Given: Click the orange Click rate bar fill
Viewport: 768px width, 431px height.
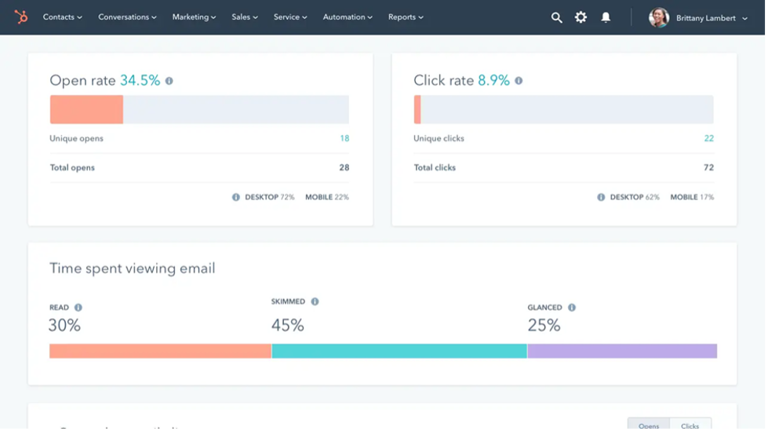Looking at the screenshot, I should (x=419, y=110).
